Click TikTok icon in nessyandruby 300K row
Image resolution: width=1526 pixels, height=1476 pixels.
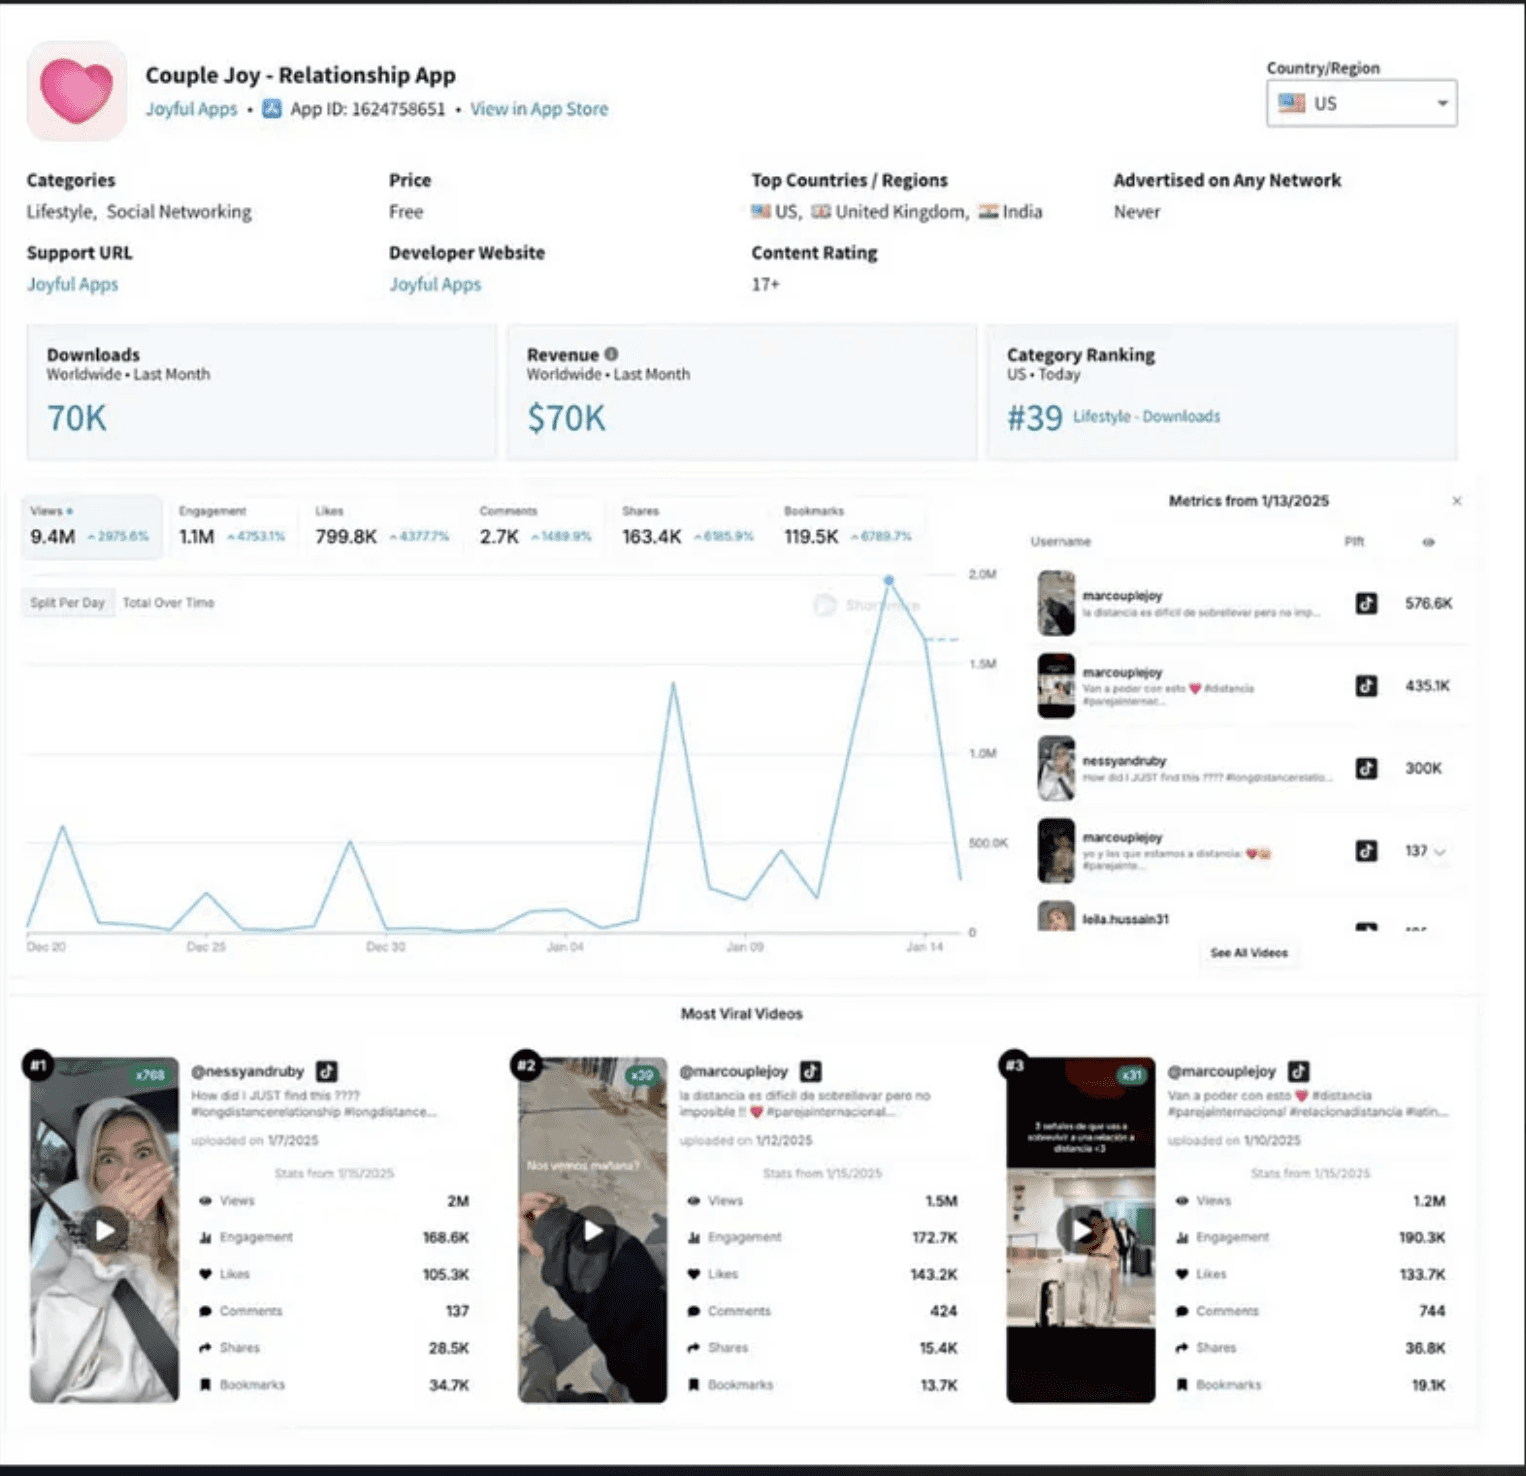pos(1366,768)
